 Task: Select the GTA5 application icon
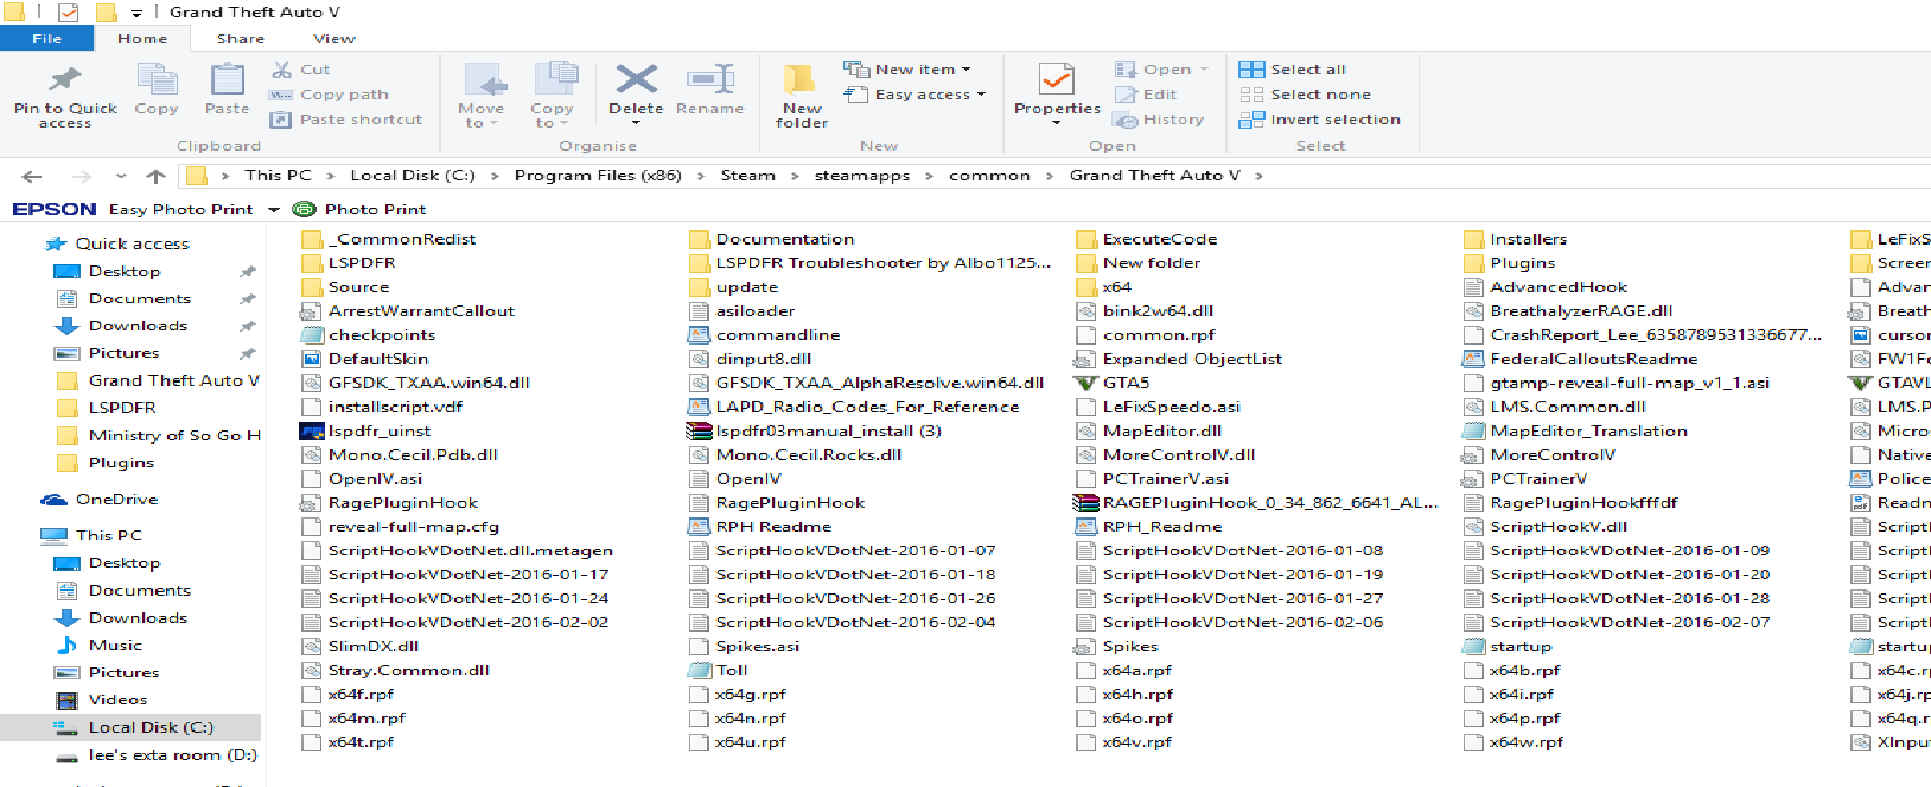coord(1085,383)
